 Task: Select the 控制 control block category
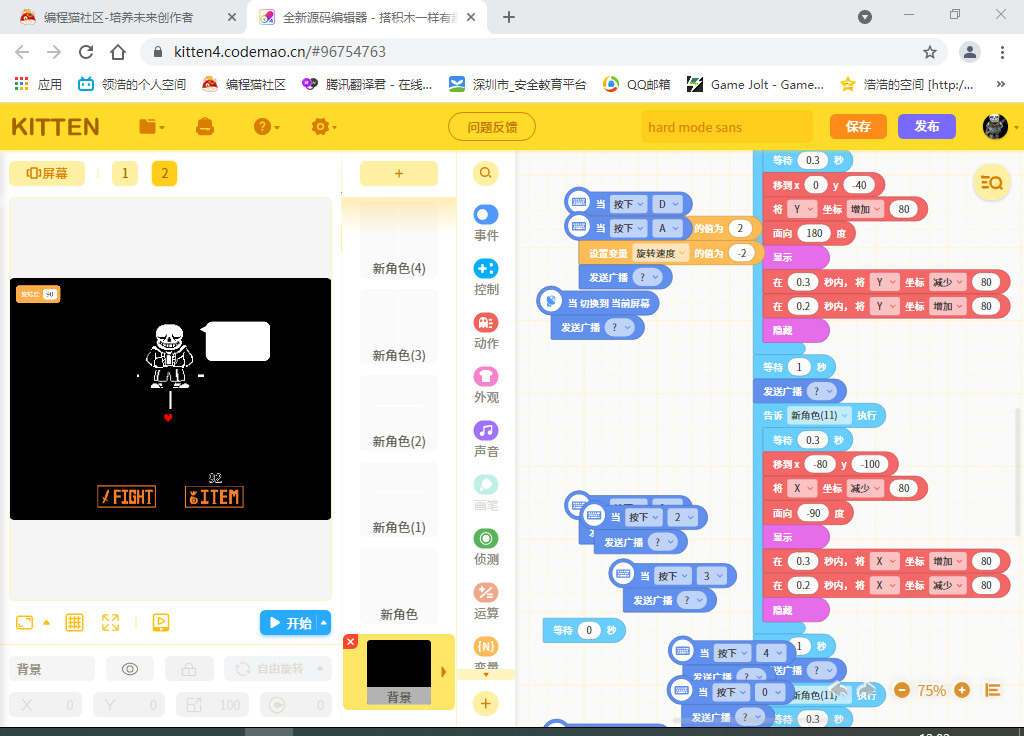click(x=486, y=278)
